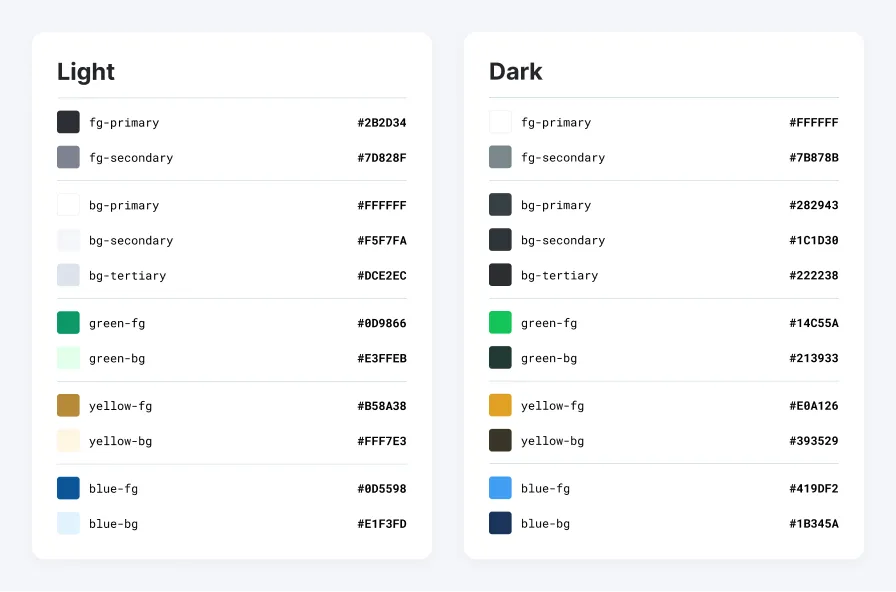The image size is (896, 592).
Task: Click the bg-primary swatch under Dark
Action: (x=499, y=205)
